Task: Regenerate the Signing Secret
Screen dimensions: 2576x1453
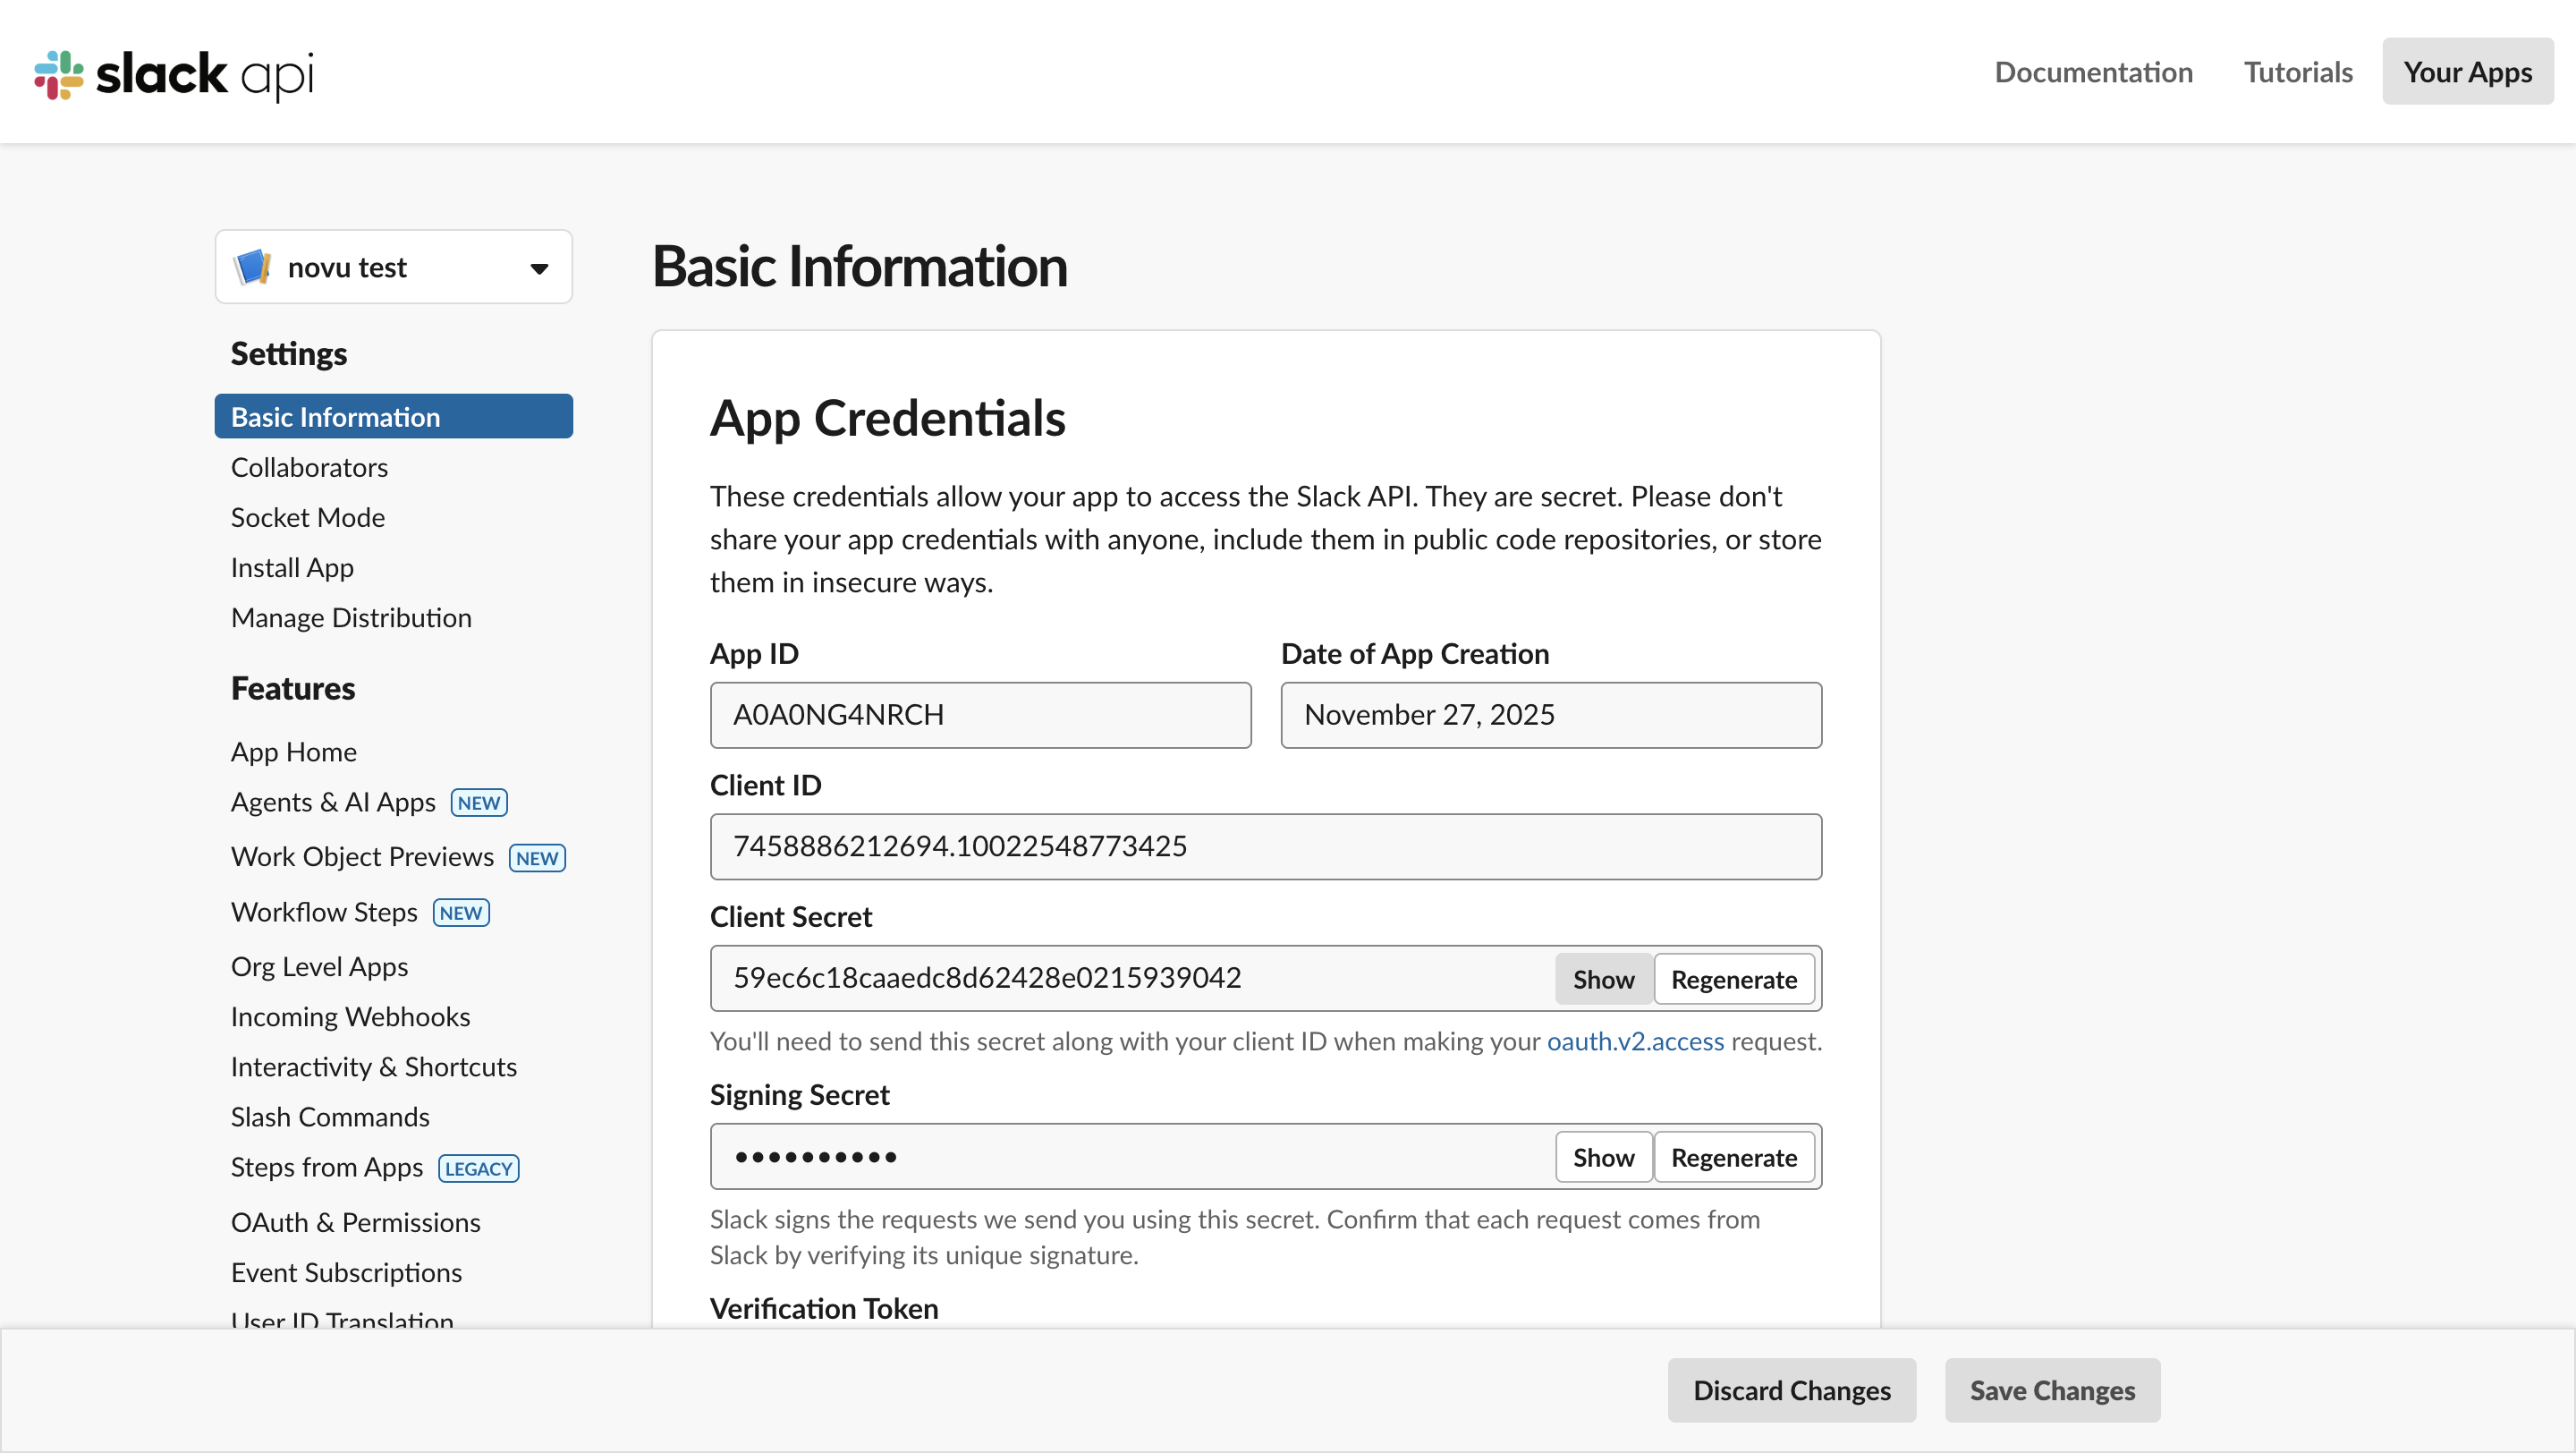Action: [1733, 1157]
